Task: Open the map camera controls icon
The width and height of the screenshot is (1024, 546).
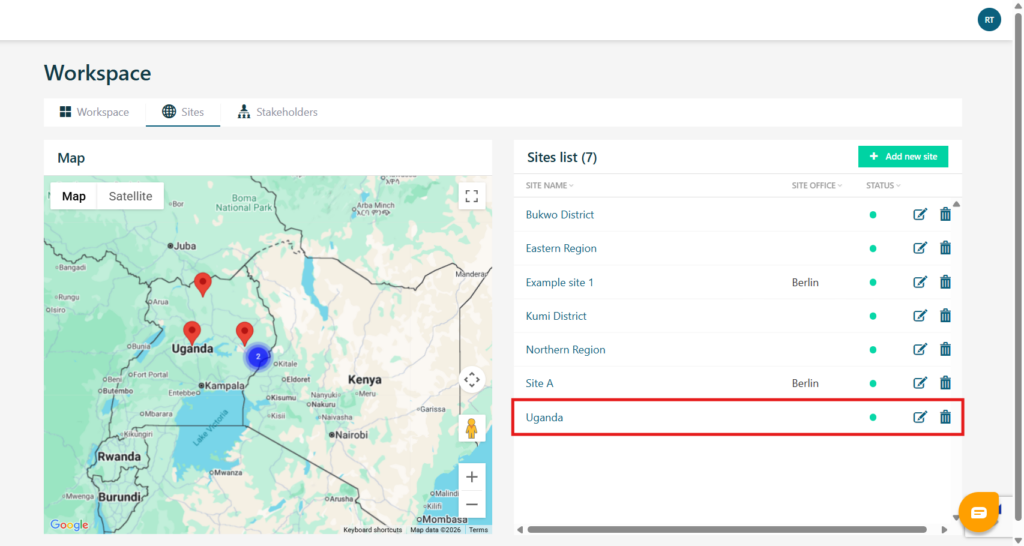Action: [x=472, y=380]
